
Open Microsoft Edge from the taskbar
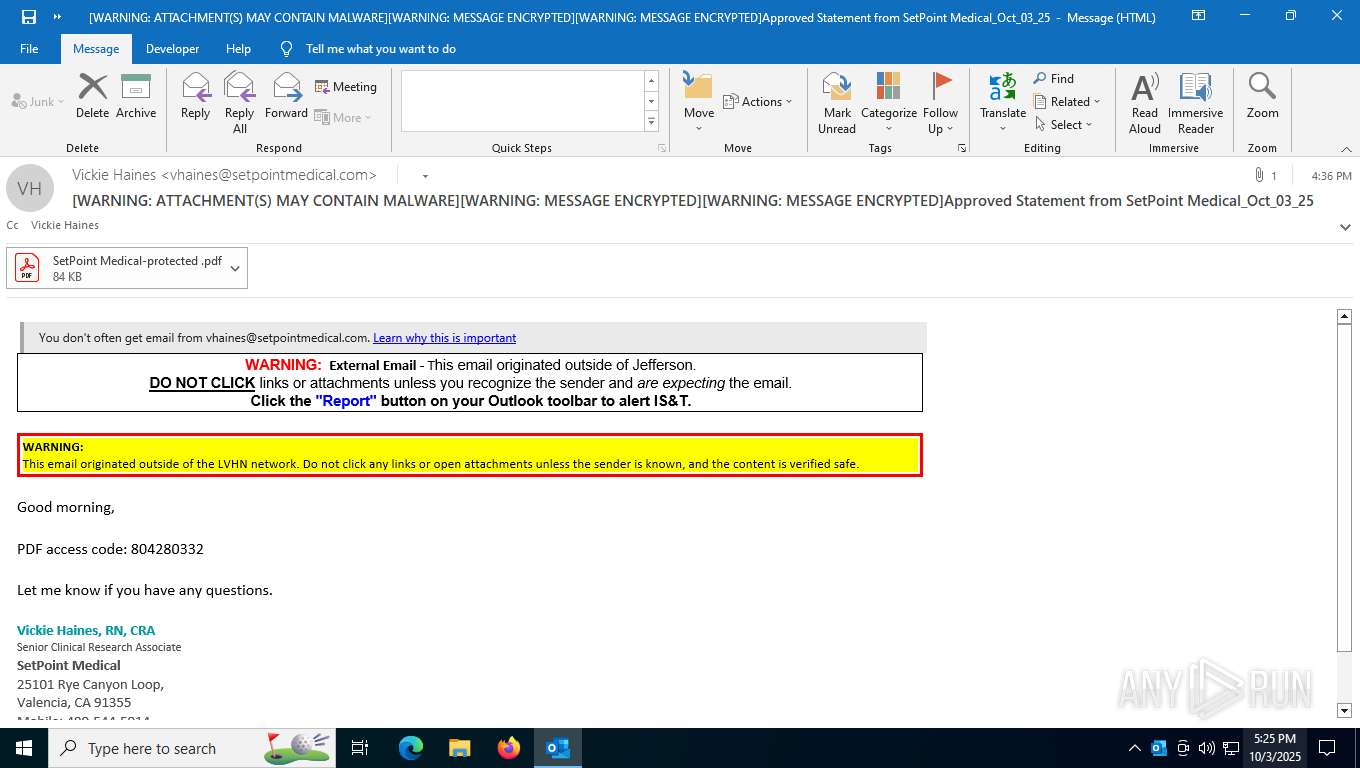point(411,748)
